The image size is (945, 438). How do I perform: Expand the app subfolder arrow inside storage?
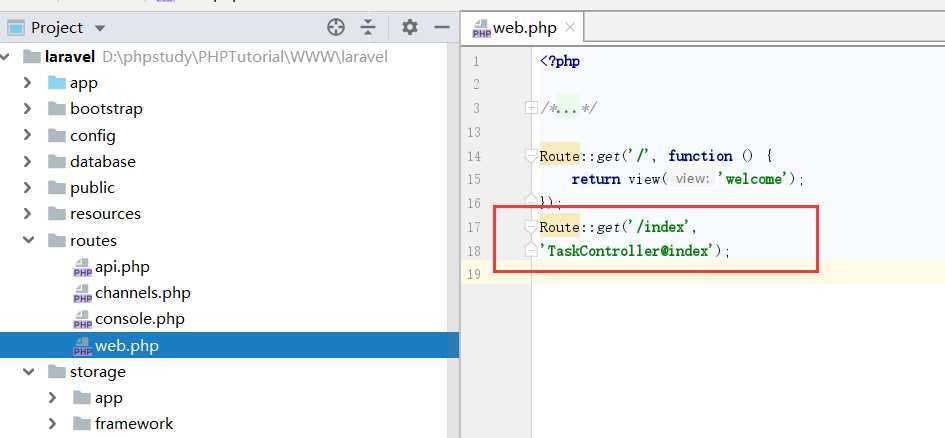pos(52,398)
